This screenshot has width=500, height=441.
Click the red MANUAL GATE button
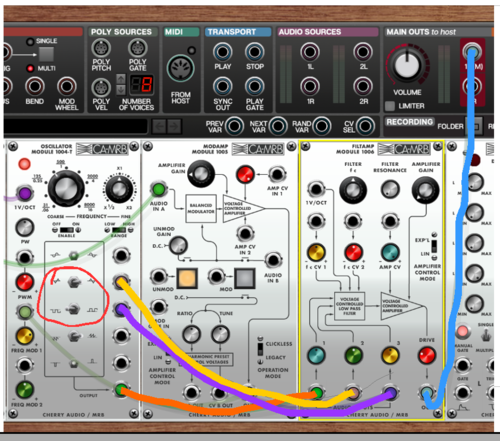click(x=462, y=332)
